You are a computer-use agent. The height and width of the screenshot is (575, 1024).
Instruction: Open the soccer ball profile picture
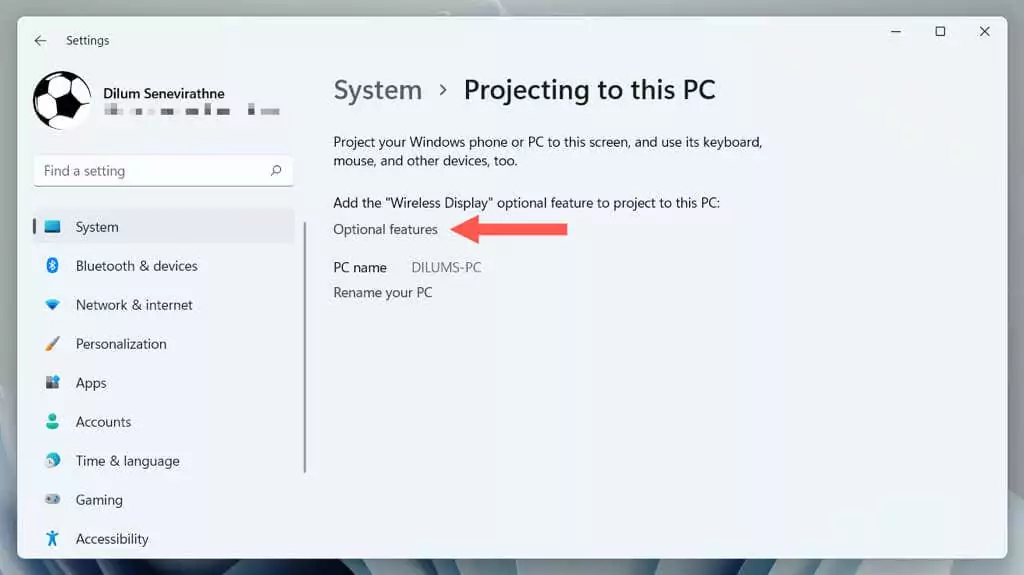pyautogui.click(x=62, y=101)
